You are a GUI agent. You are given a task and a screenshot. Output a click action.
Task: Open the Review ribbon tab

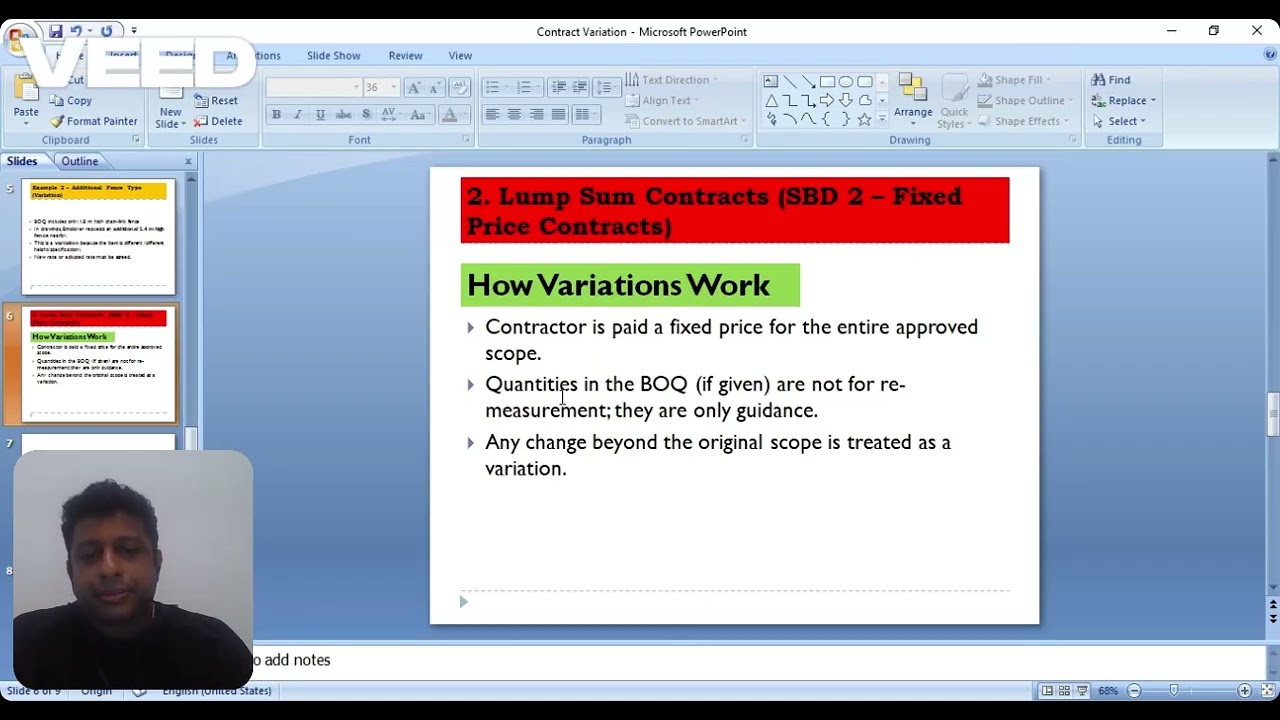tap(405, 56)
